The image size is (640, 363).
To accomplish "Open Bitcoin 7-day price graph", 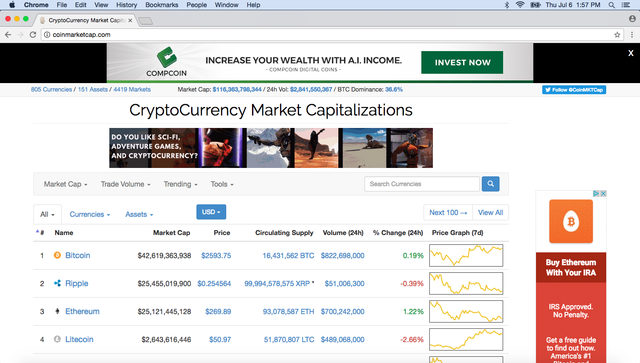I will [466, 255].
